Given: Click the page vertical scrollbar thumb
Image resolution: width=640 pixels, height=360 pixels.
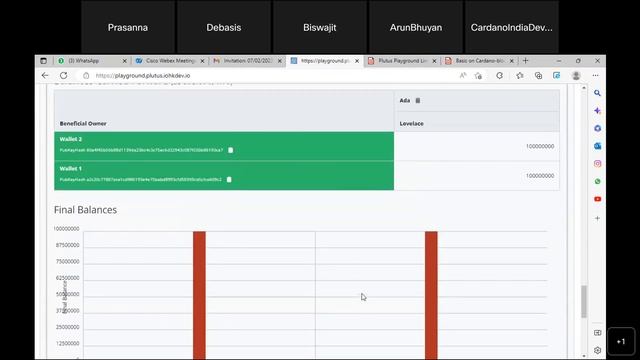Looking at the screenshot, I should pyautogui.click(x=584, y=301).
